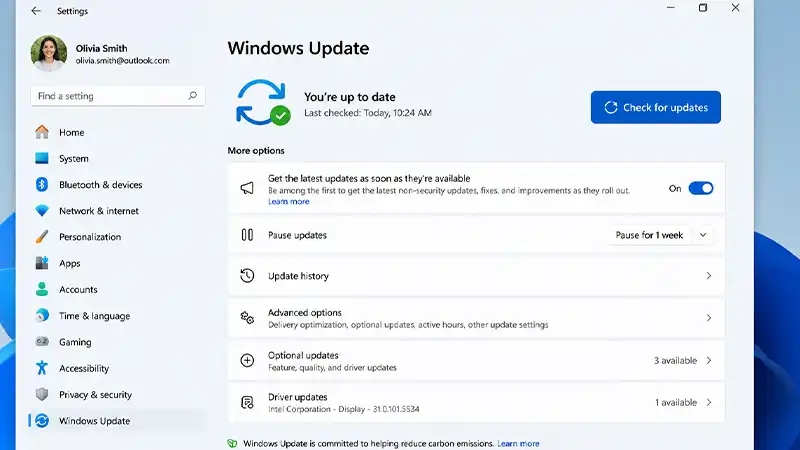This screenshot has width=800, height=450.
Task: Click the Accounts person icon
Action: pos(42,289)
